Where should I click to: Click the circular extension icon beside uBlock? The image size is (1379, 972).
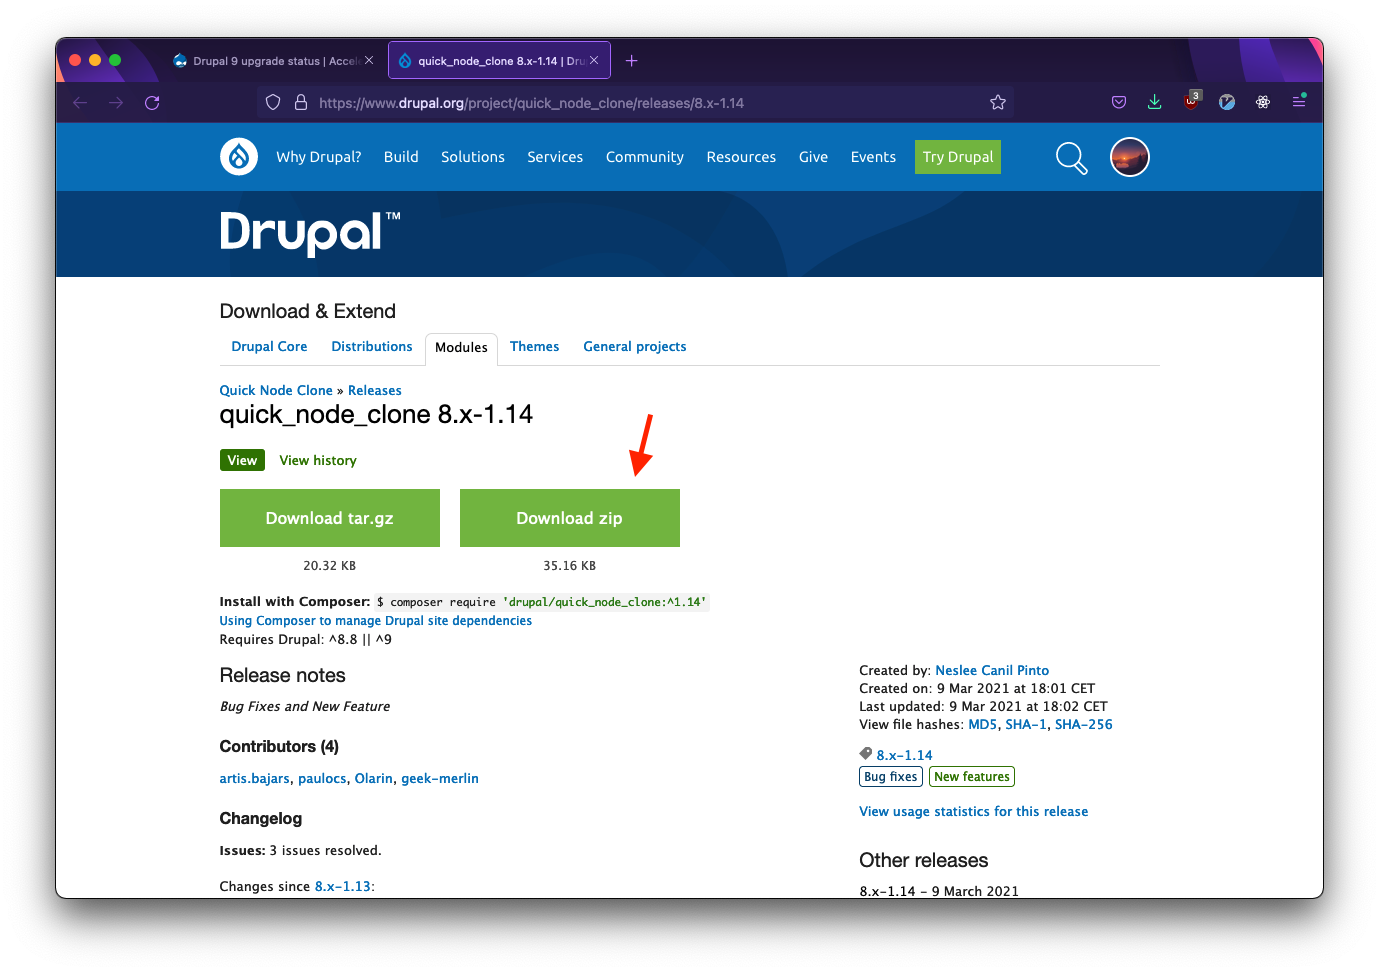click(1227, 102)
